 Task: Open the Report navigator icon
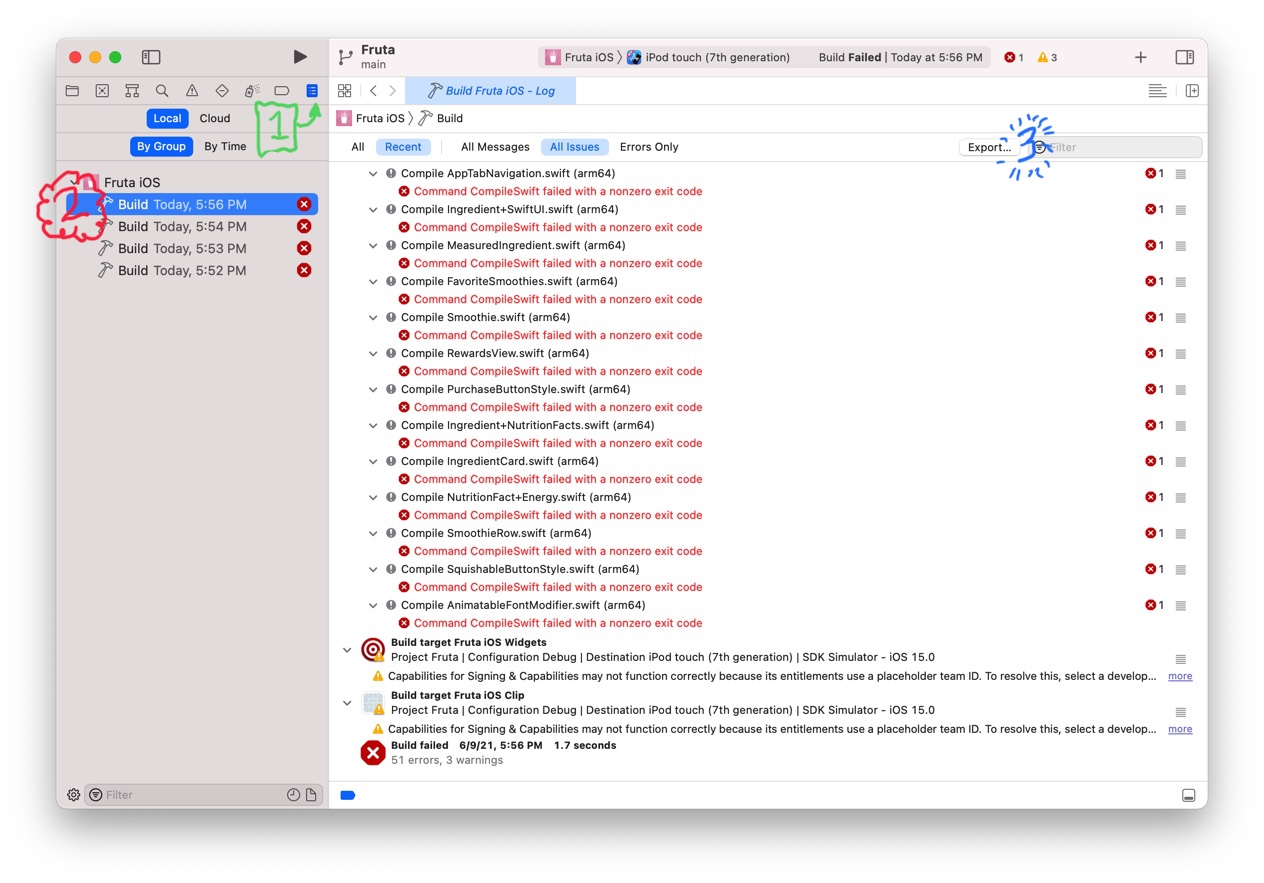[312, 91]
